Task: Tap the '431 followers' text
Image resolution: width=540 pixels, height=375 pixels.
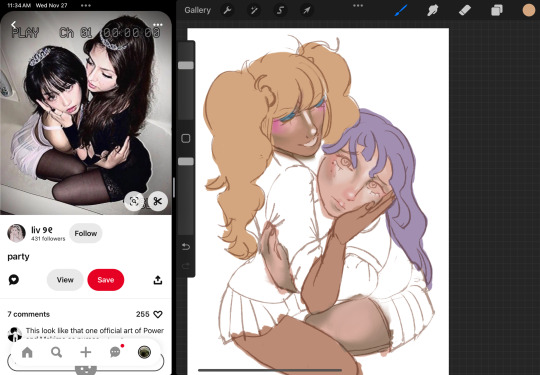Action: (x=48, y=239)
